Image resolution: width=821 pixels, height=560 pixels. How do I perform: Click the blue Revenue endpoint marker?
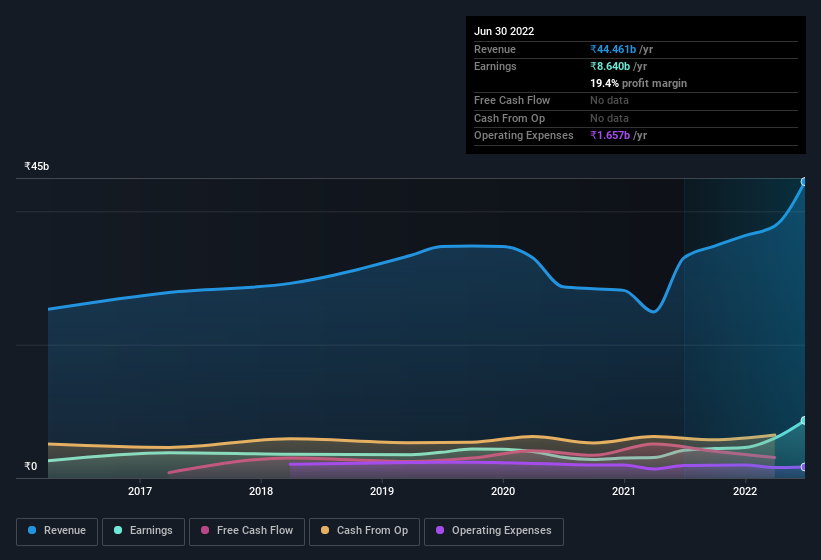804,182
